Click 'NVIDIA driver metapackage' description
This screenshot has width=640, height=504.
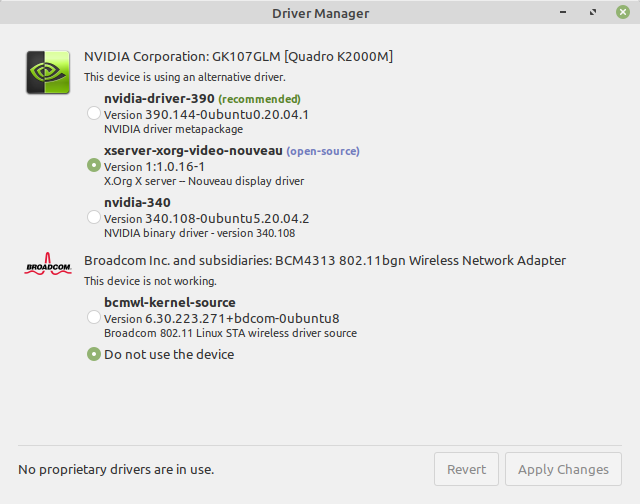point(173,129)
